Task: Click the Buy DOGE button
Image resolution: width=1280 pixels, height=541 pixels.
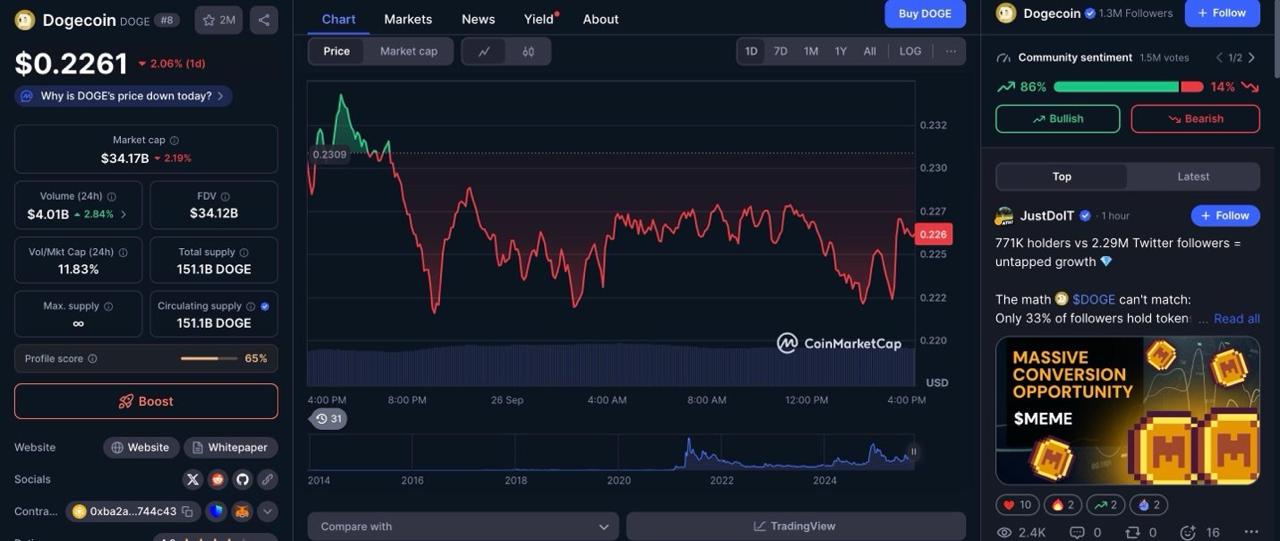Action: pos(925,14)
